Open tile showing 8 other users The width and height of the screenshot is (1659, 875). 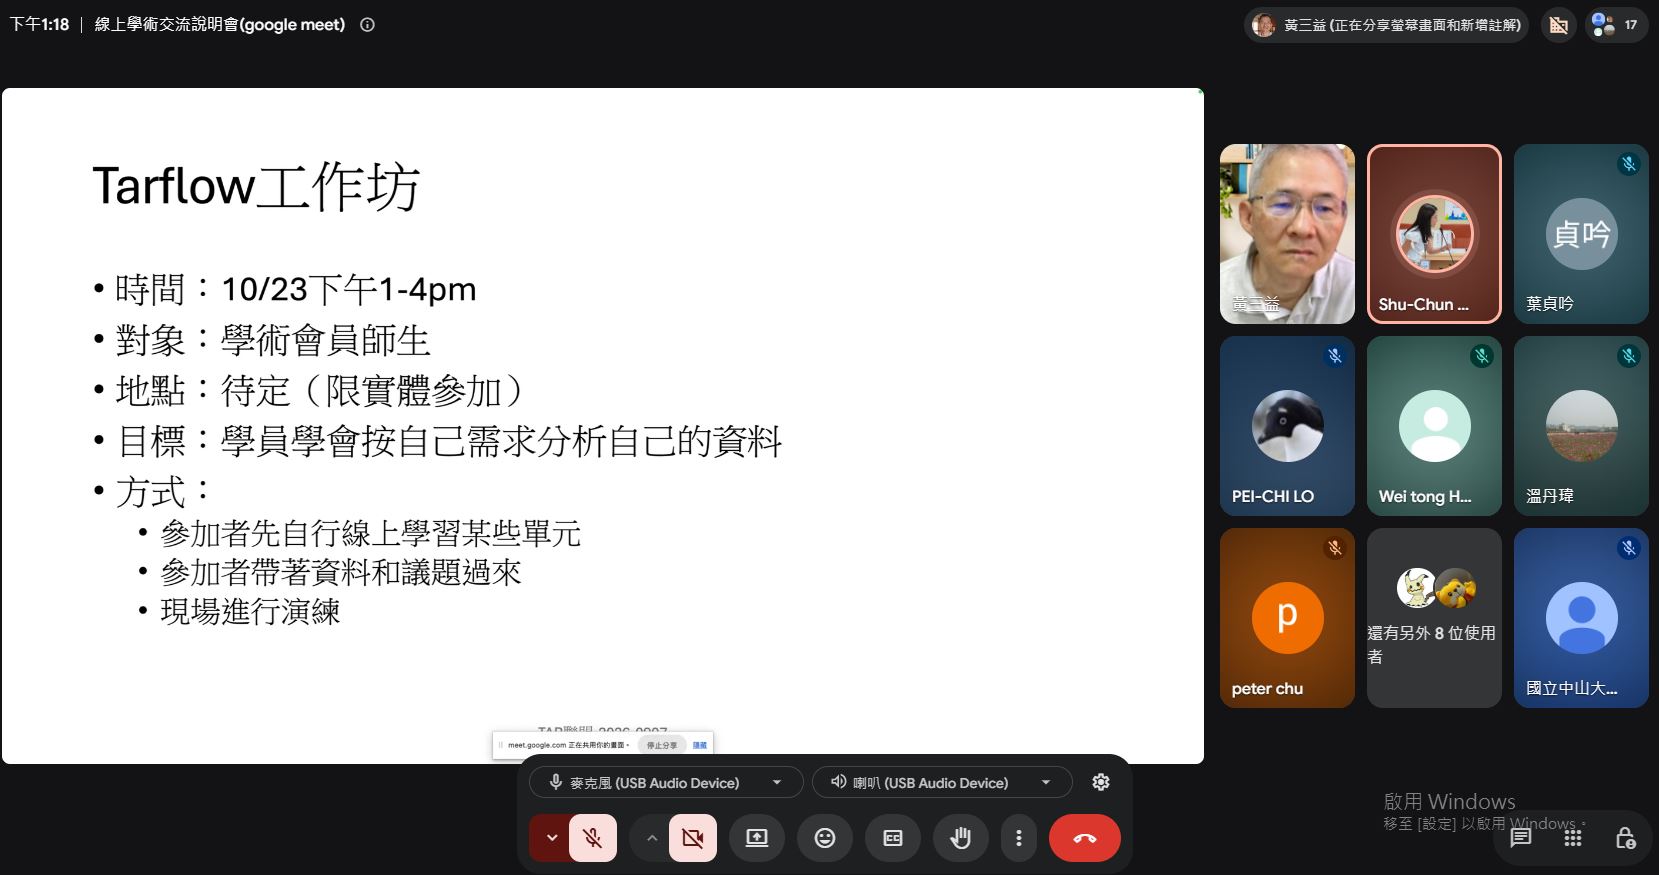[x=1434, y=618]
